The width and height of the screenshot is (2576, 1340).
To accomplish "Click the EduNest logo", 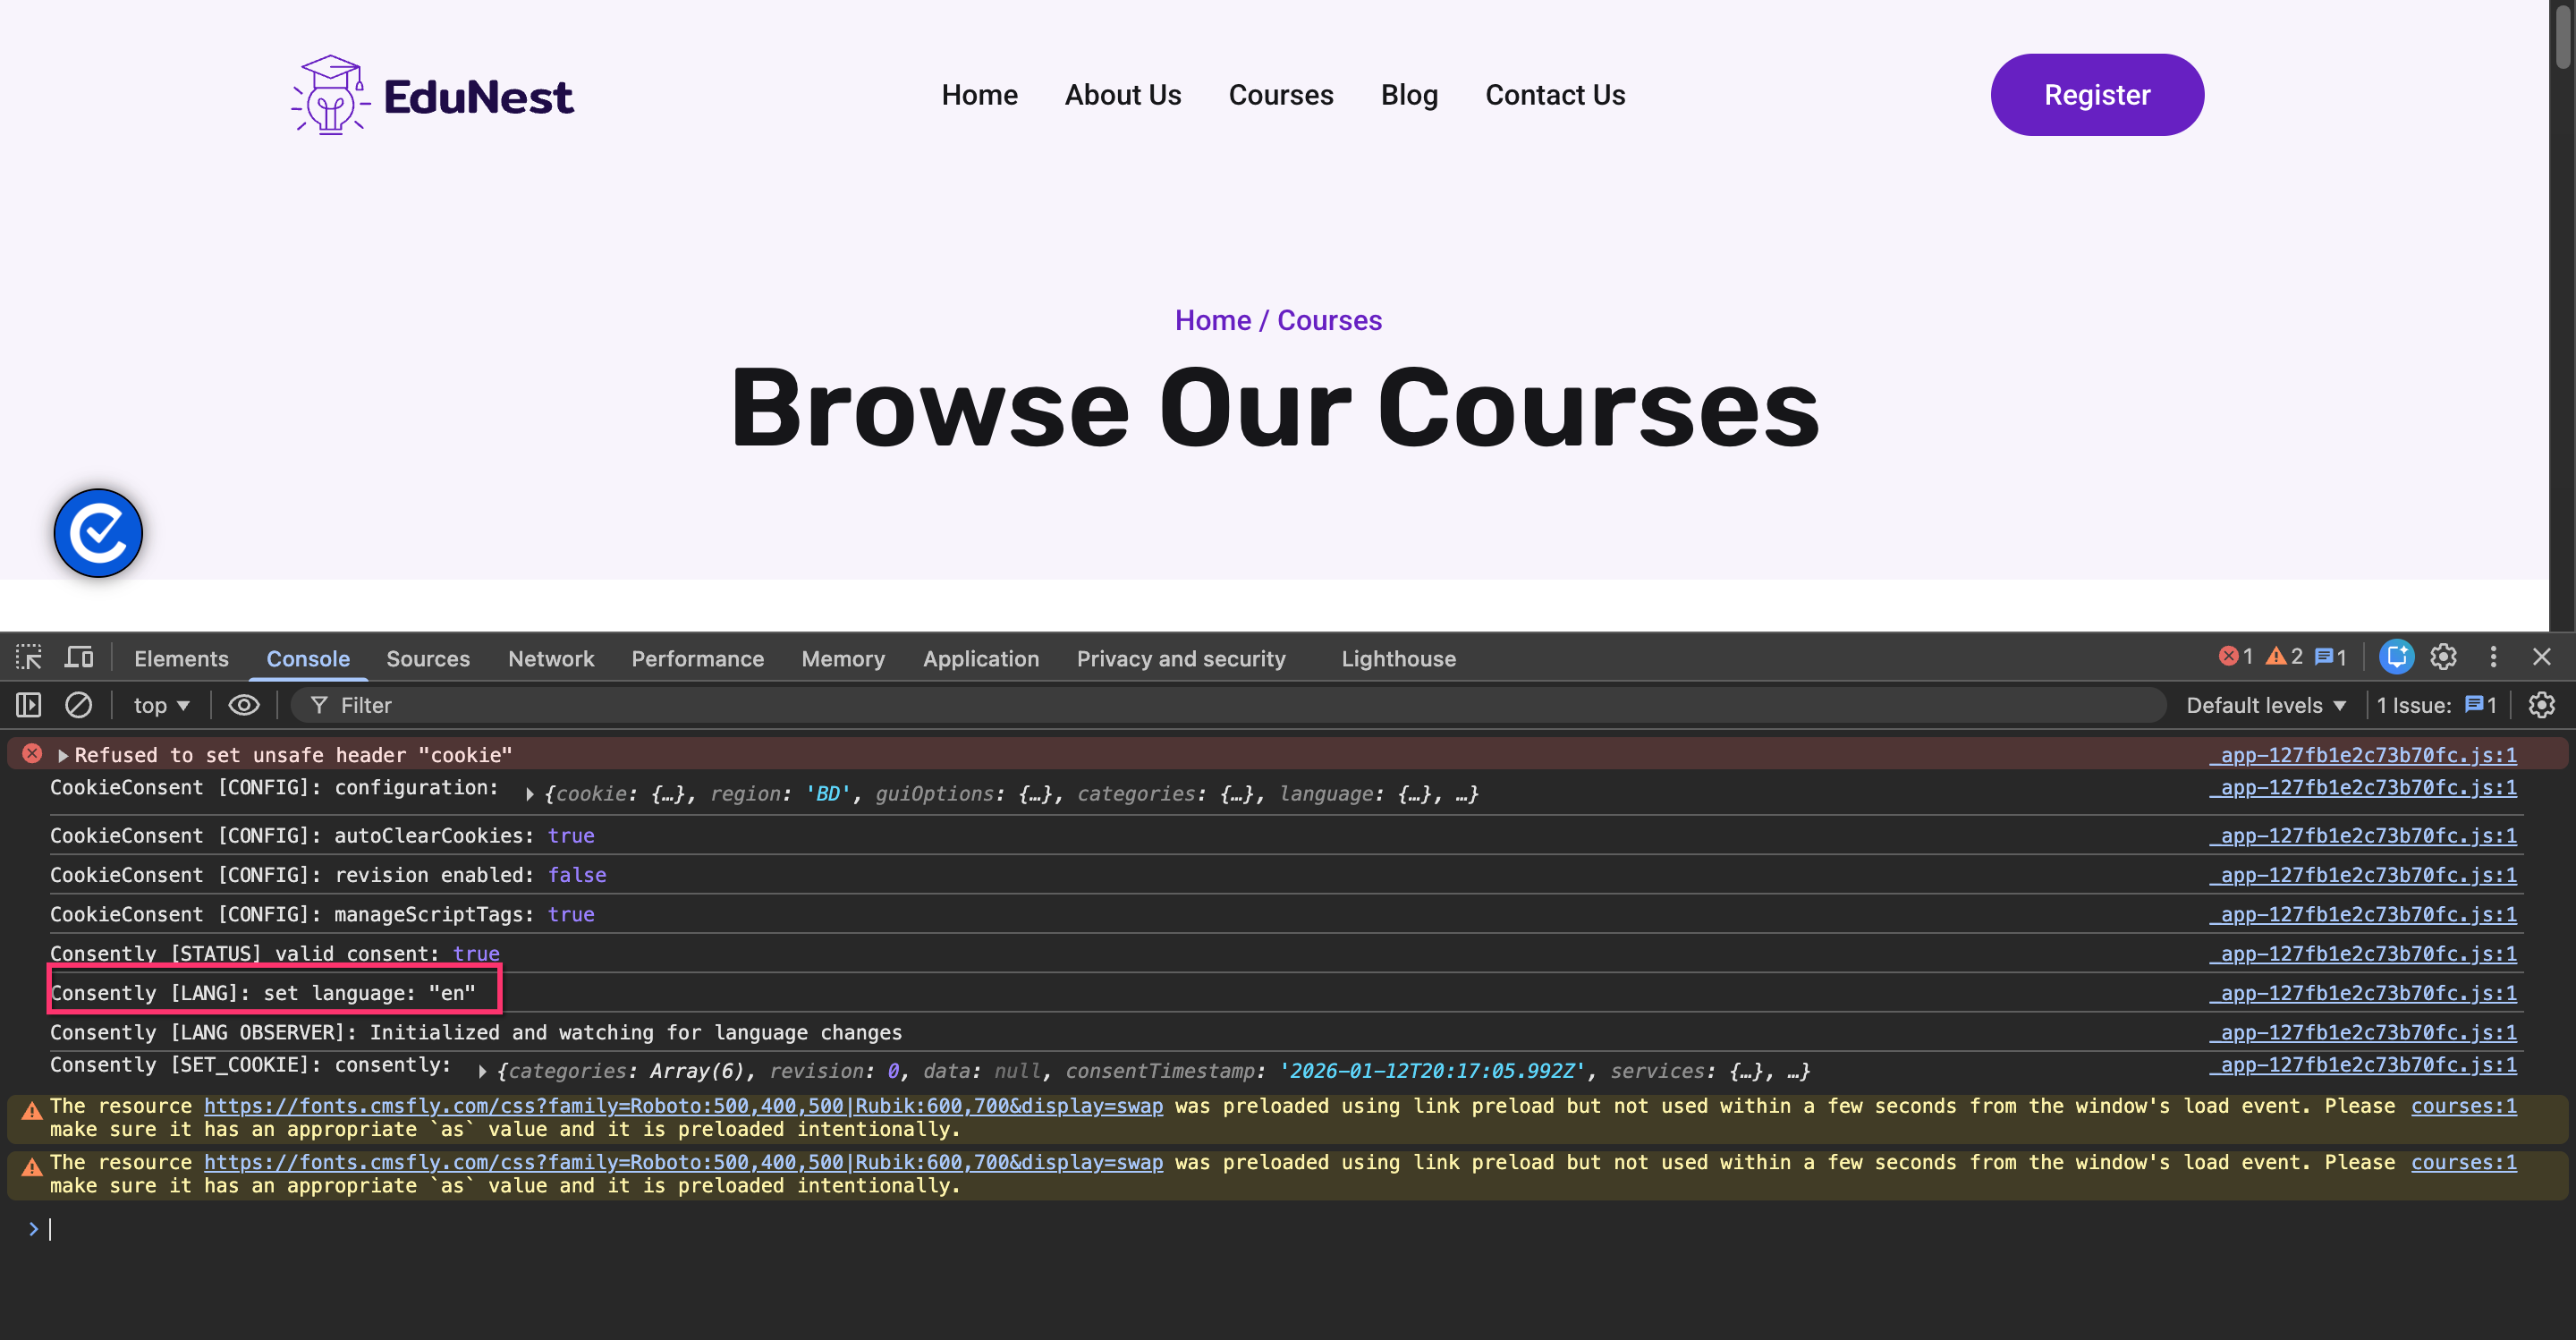I will pyautogui.click(x=432, y=95).
